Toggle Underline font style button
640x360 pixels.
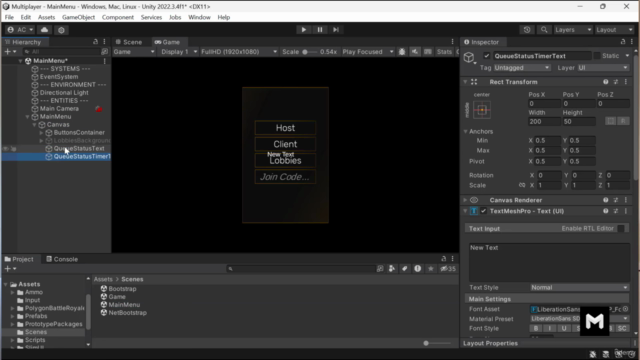click(564, 328)
